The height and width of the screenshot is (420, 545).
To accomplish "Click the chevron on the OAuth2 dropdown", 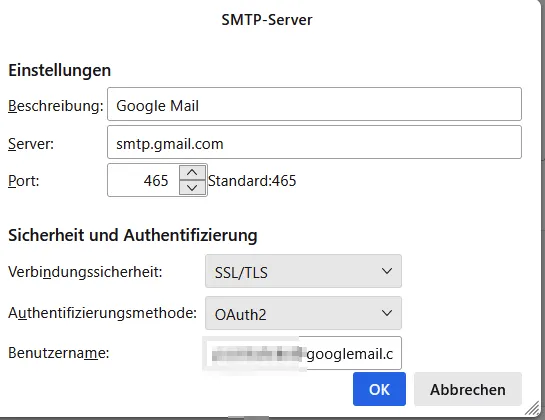I will pos(387,313).
